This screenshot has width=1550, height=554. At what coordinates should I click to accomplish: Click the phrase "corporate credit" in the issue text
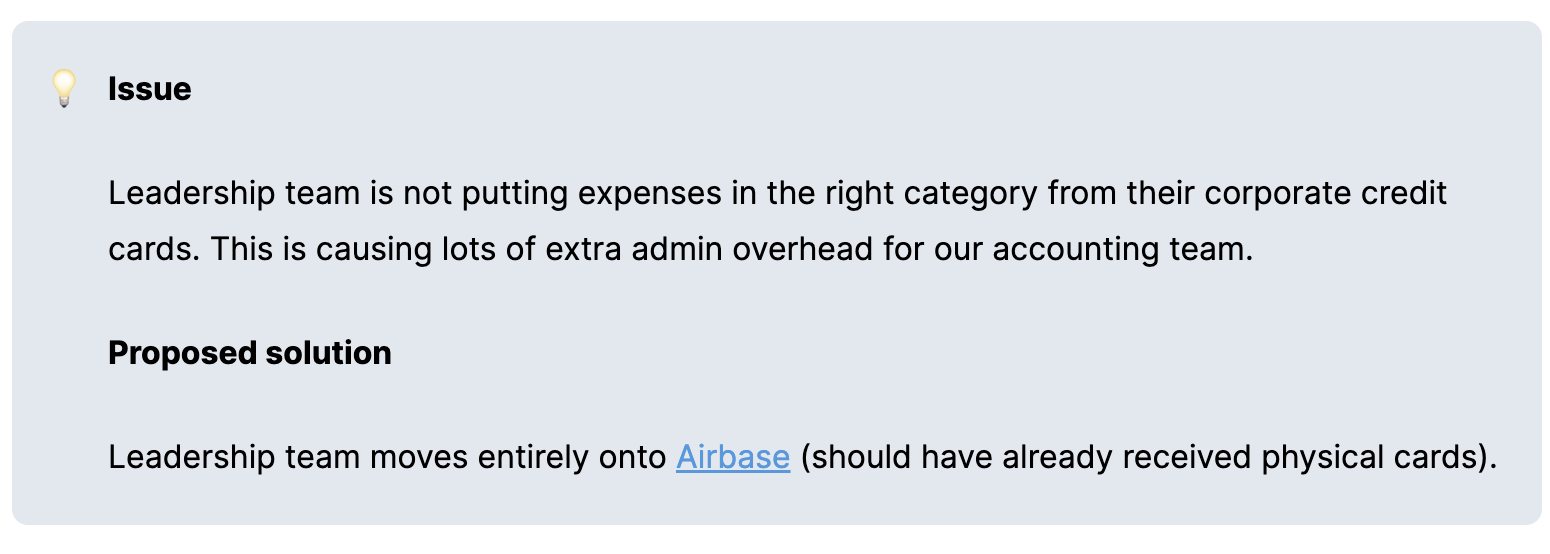tap(1325, 193)
